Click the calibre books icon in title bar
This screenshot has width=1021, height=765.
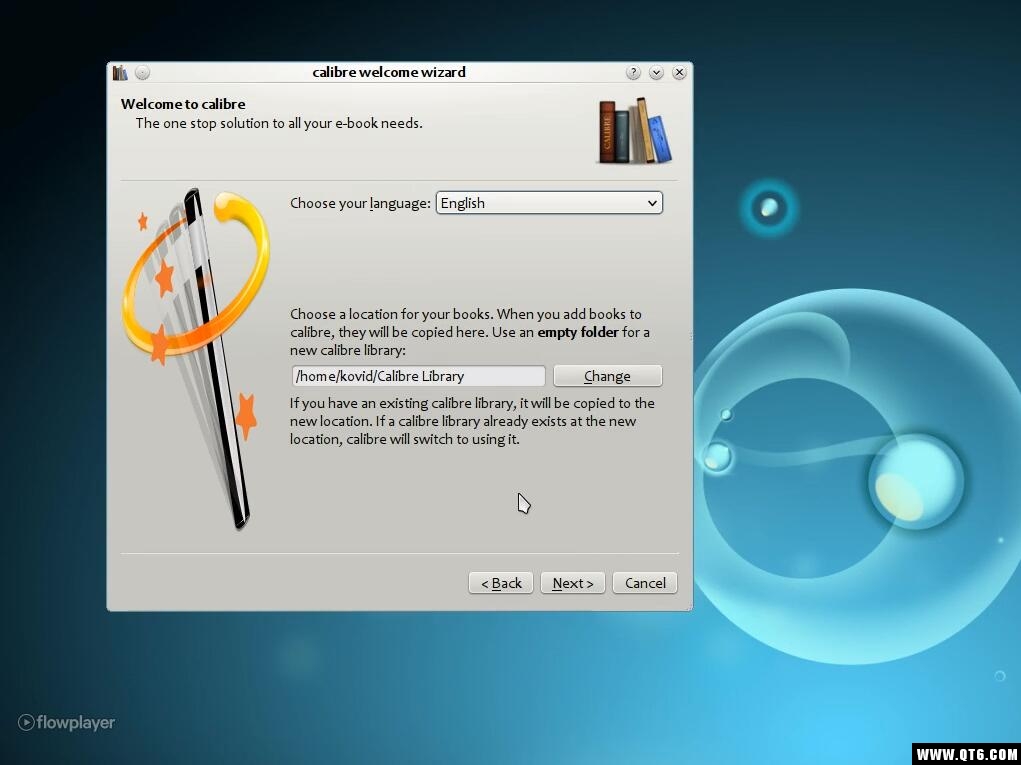[x=120, y=72]
